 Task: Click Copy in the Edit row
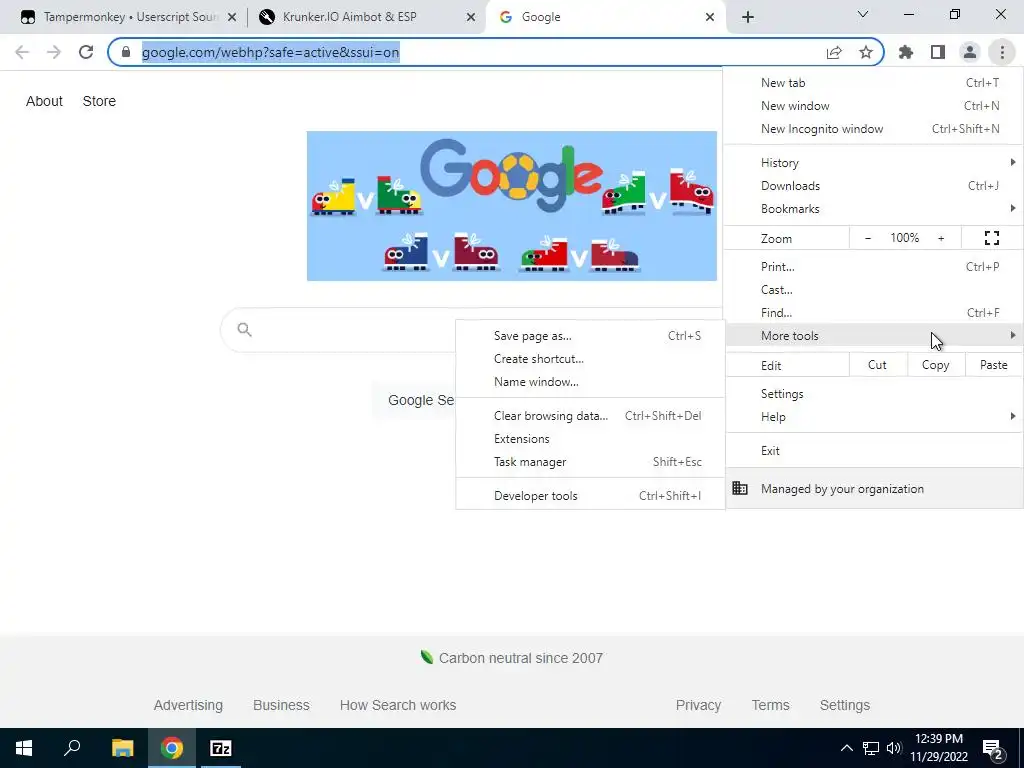point(935,365)
